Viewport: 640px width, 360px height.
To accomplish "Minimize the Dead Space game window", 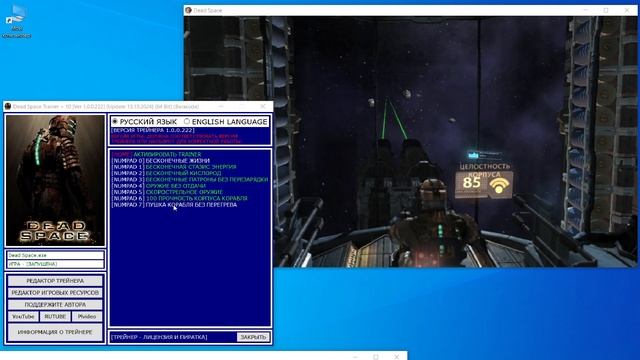I will coord(586,10).
